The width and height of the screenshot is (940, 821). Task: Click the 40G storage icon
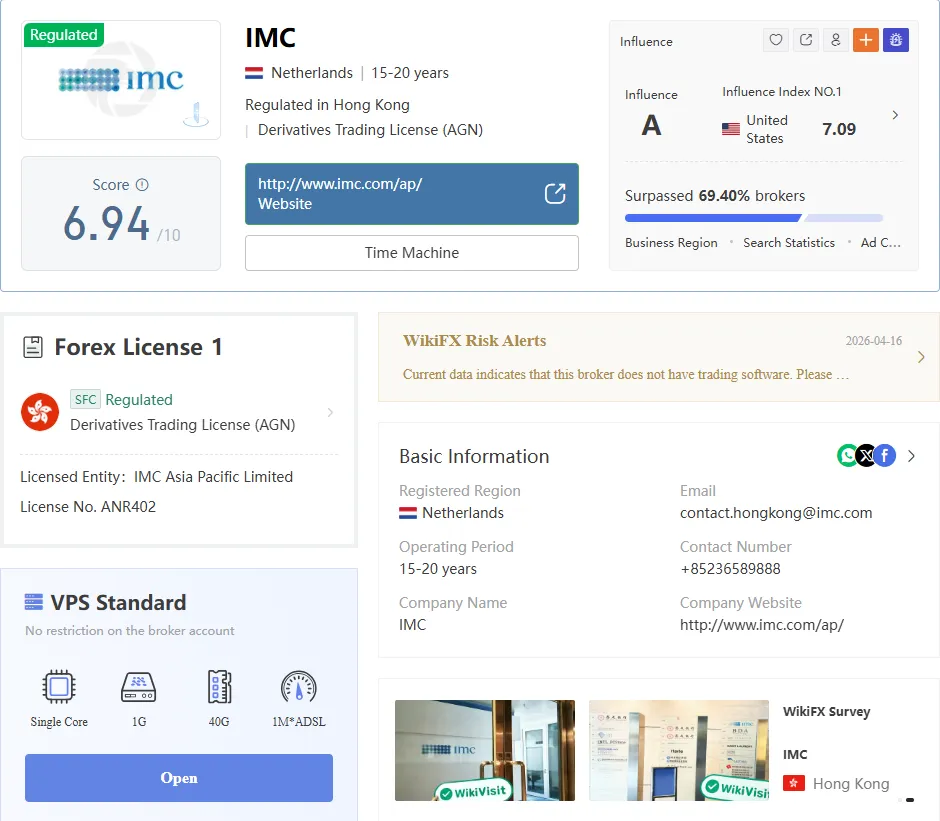(219, 686)
